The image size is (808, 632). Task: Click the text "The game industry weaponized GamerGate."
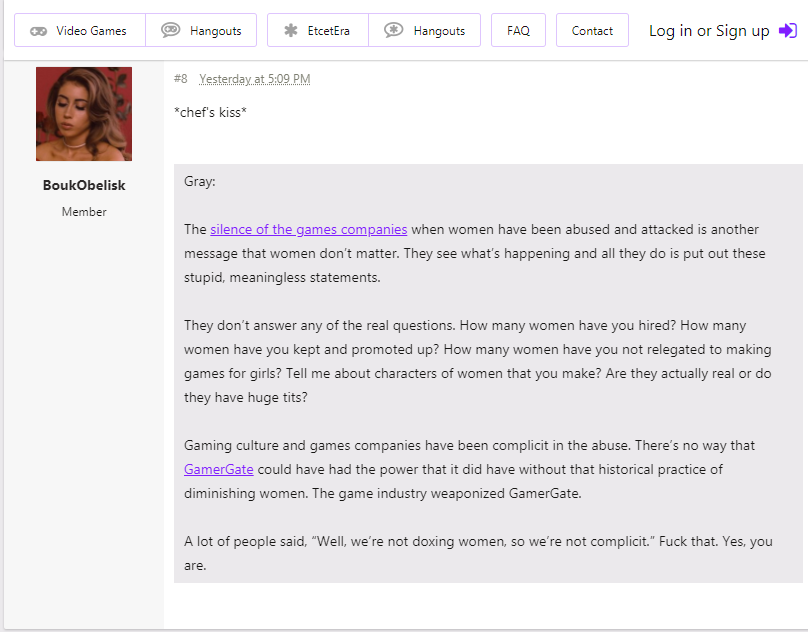tap(447, 493)
